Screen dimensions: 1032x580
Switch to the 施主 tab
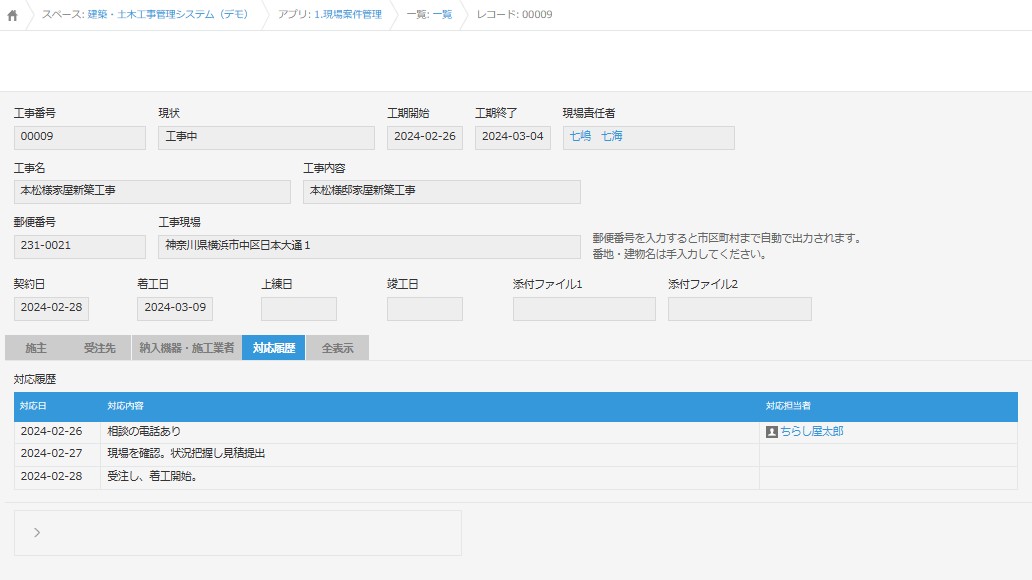pos(36,348)
